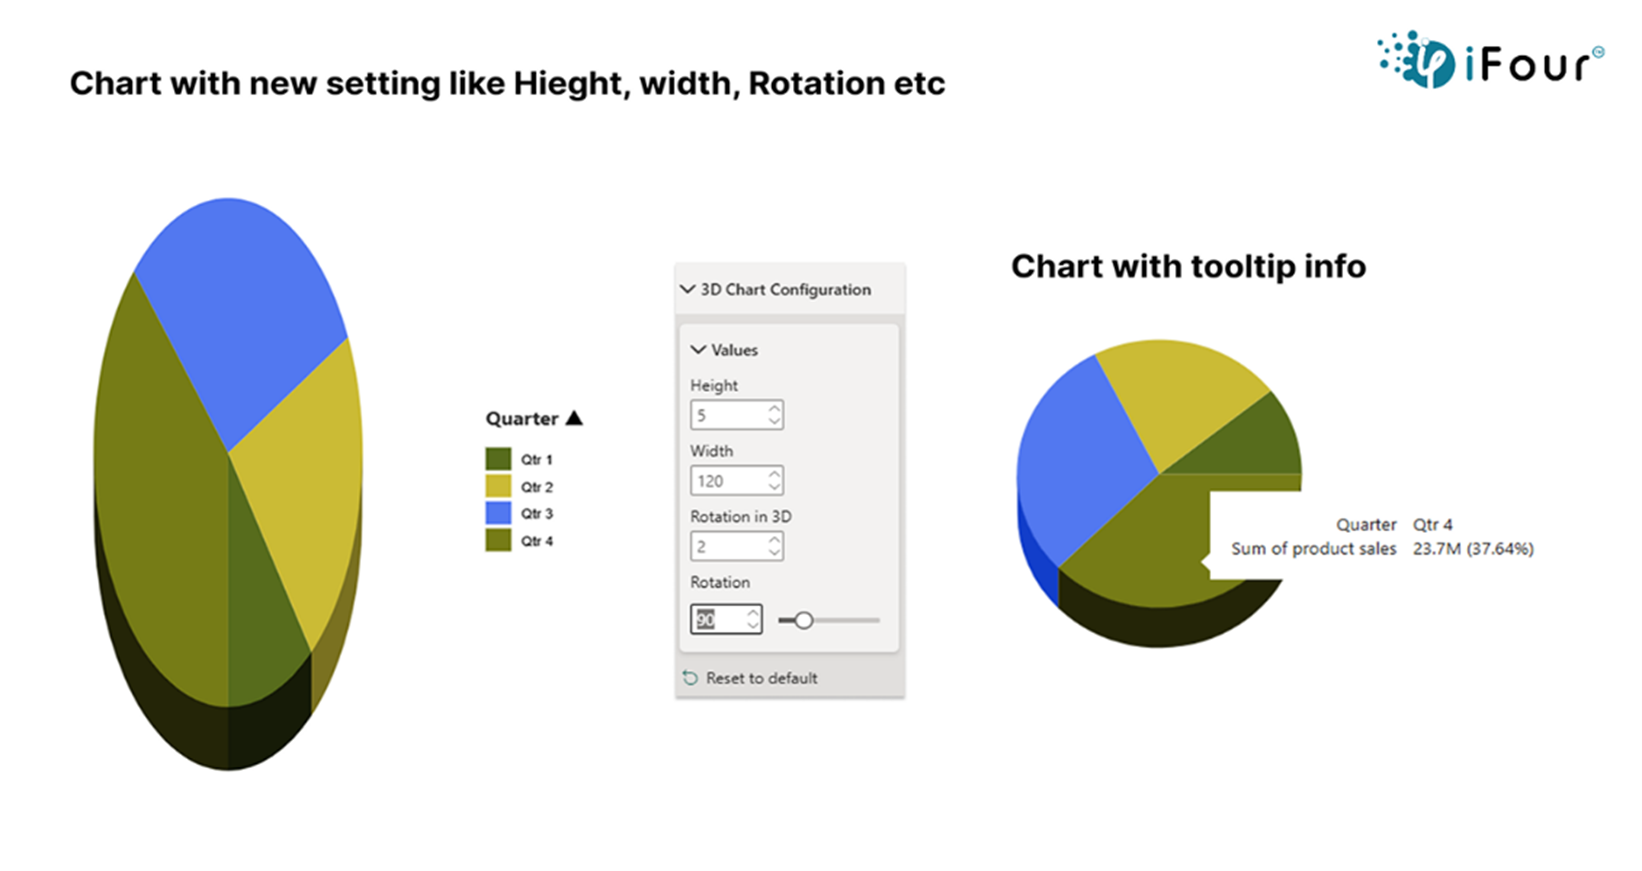Click the Rotation slider handle
This screenshot has height=871, width=1642.
tap(803, 620)
